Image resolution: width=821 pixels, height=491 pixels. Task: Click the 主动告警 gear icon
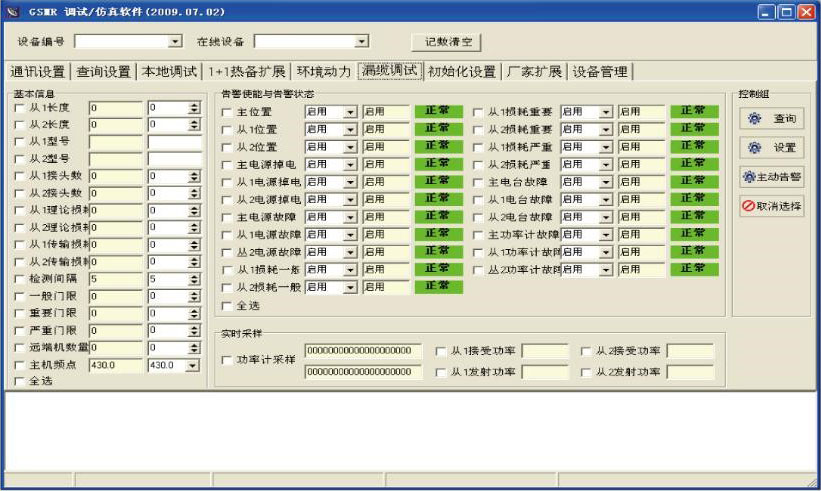pos(748,177)
